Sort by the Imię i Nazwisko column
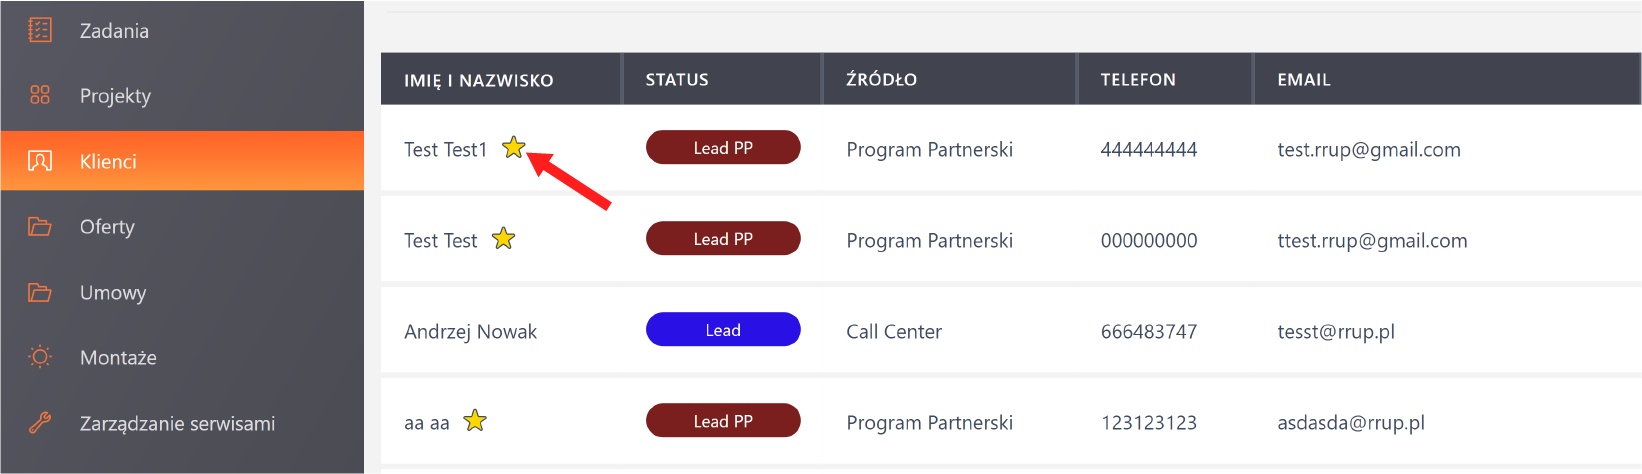Image resolution: width=1642 pixels, height=474 pixels. coord(478,81)
